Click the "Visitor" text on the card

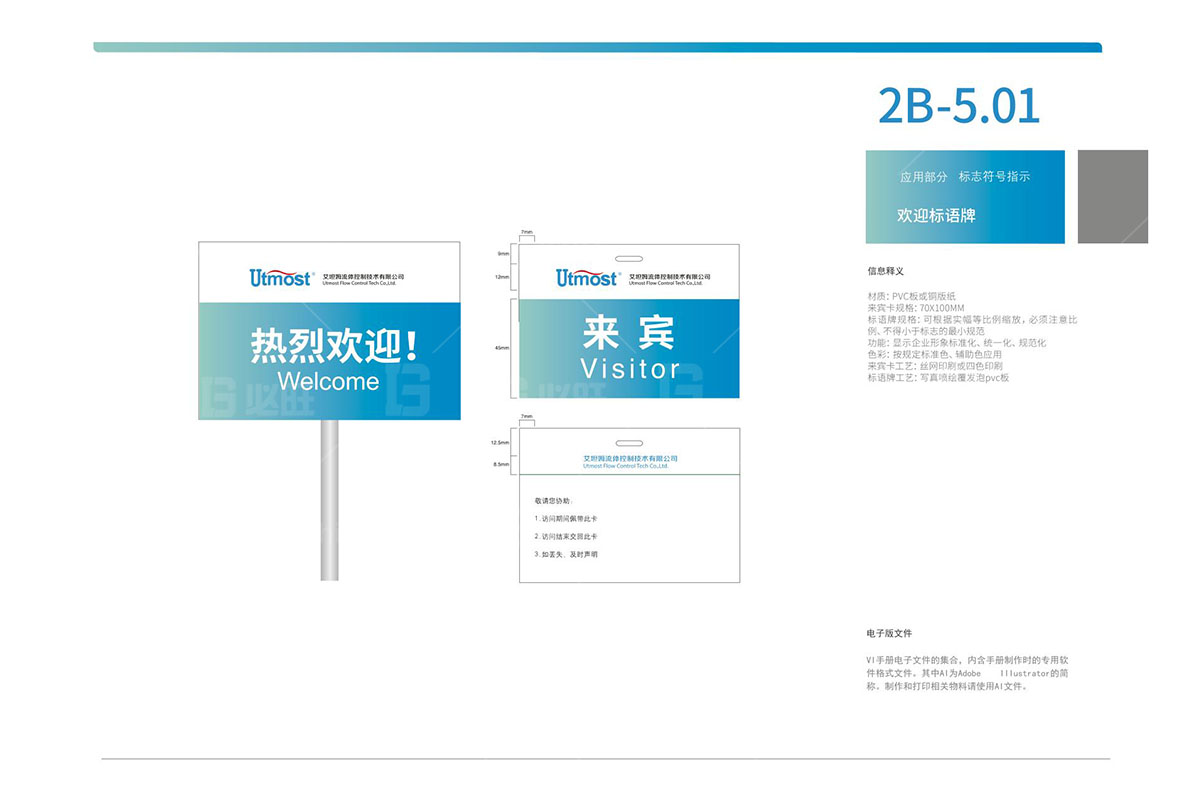(630, 368)
